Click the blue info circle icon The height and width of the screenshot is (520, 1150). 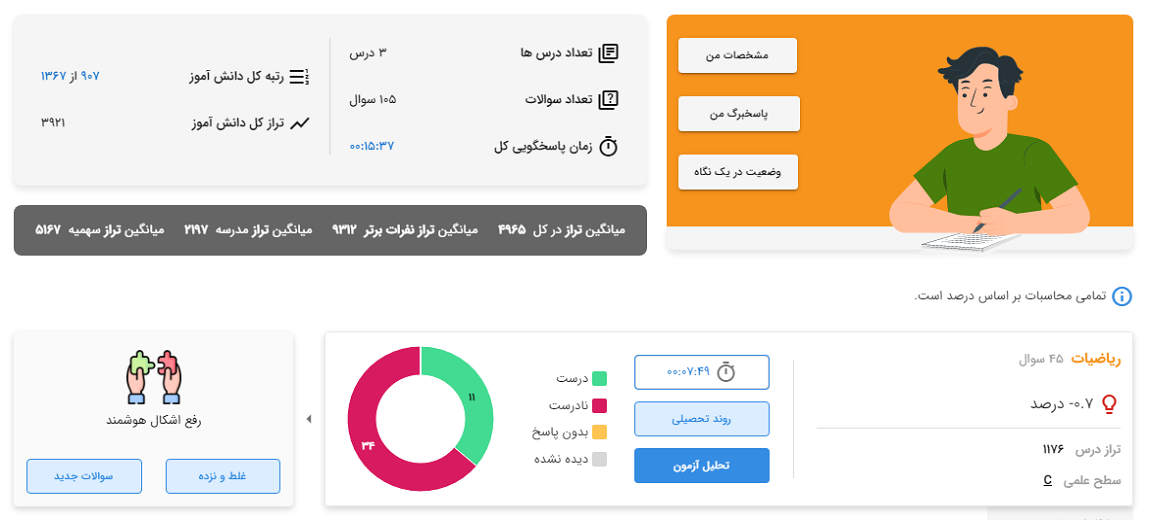[x=1122, y=296]
